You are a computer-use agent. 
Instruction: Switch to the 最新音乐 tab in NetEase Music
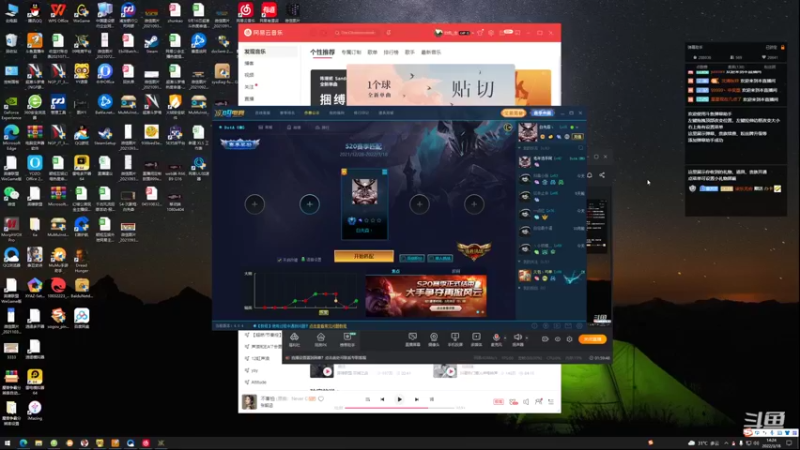click(431, 52)
